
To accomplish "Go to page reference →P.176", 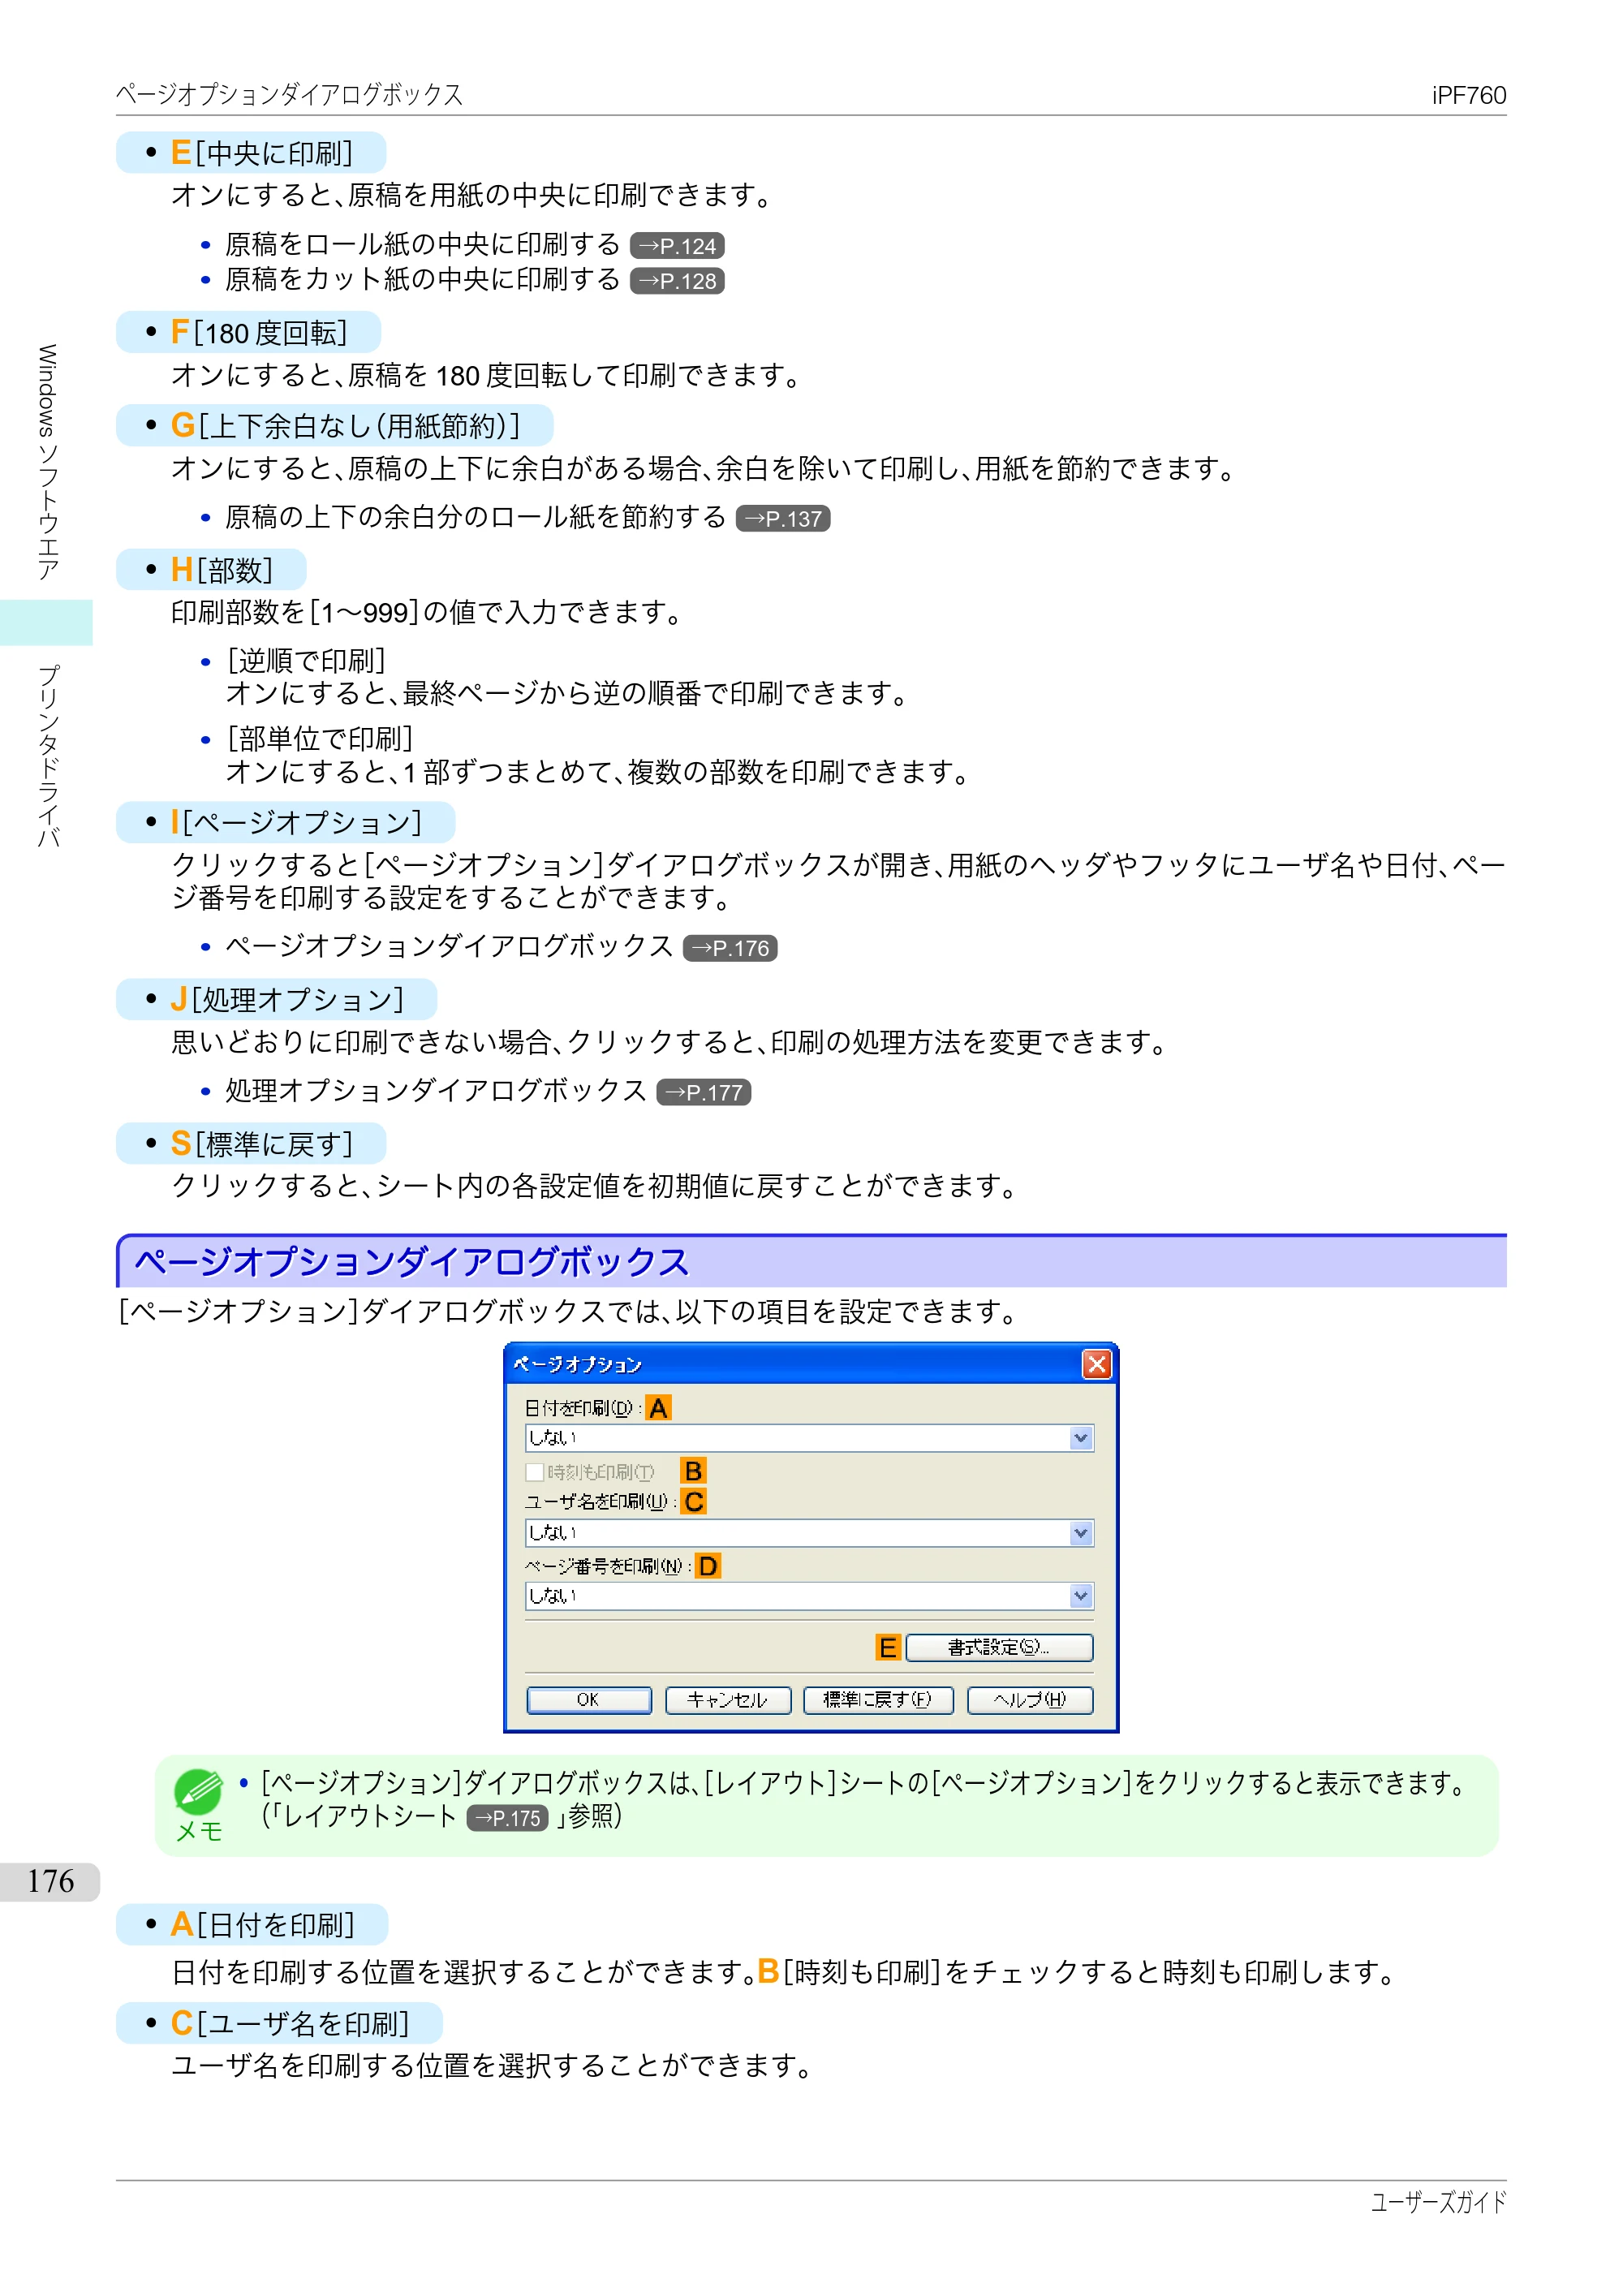I will pyautogui.click(x=730, y=948).
